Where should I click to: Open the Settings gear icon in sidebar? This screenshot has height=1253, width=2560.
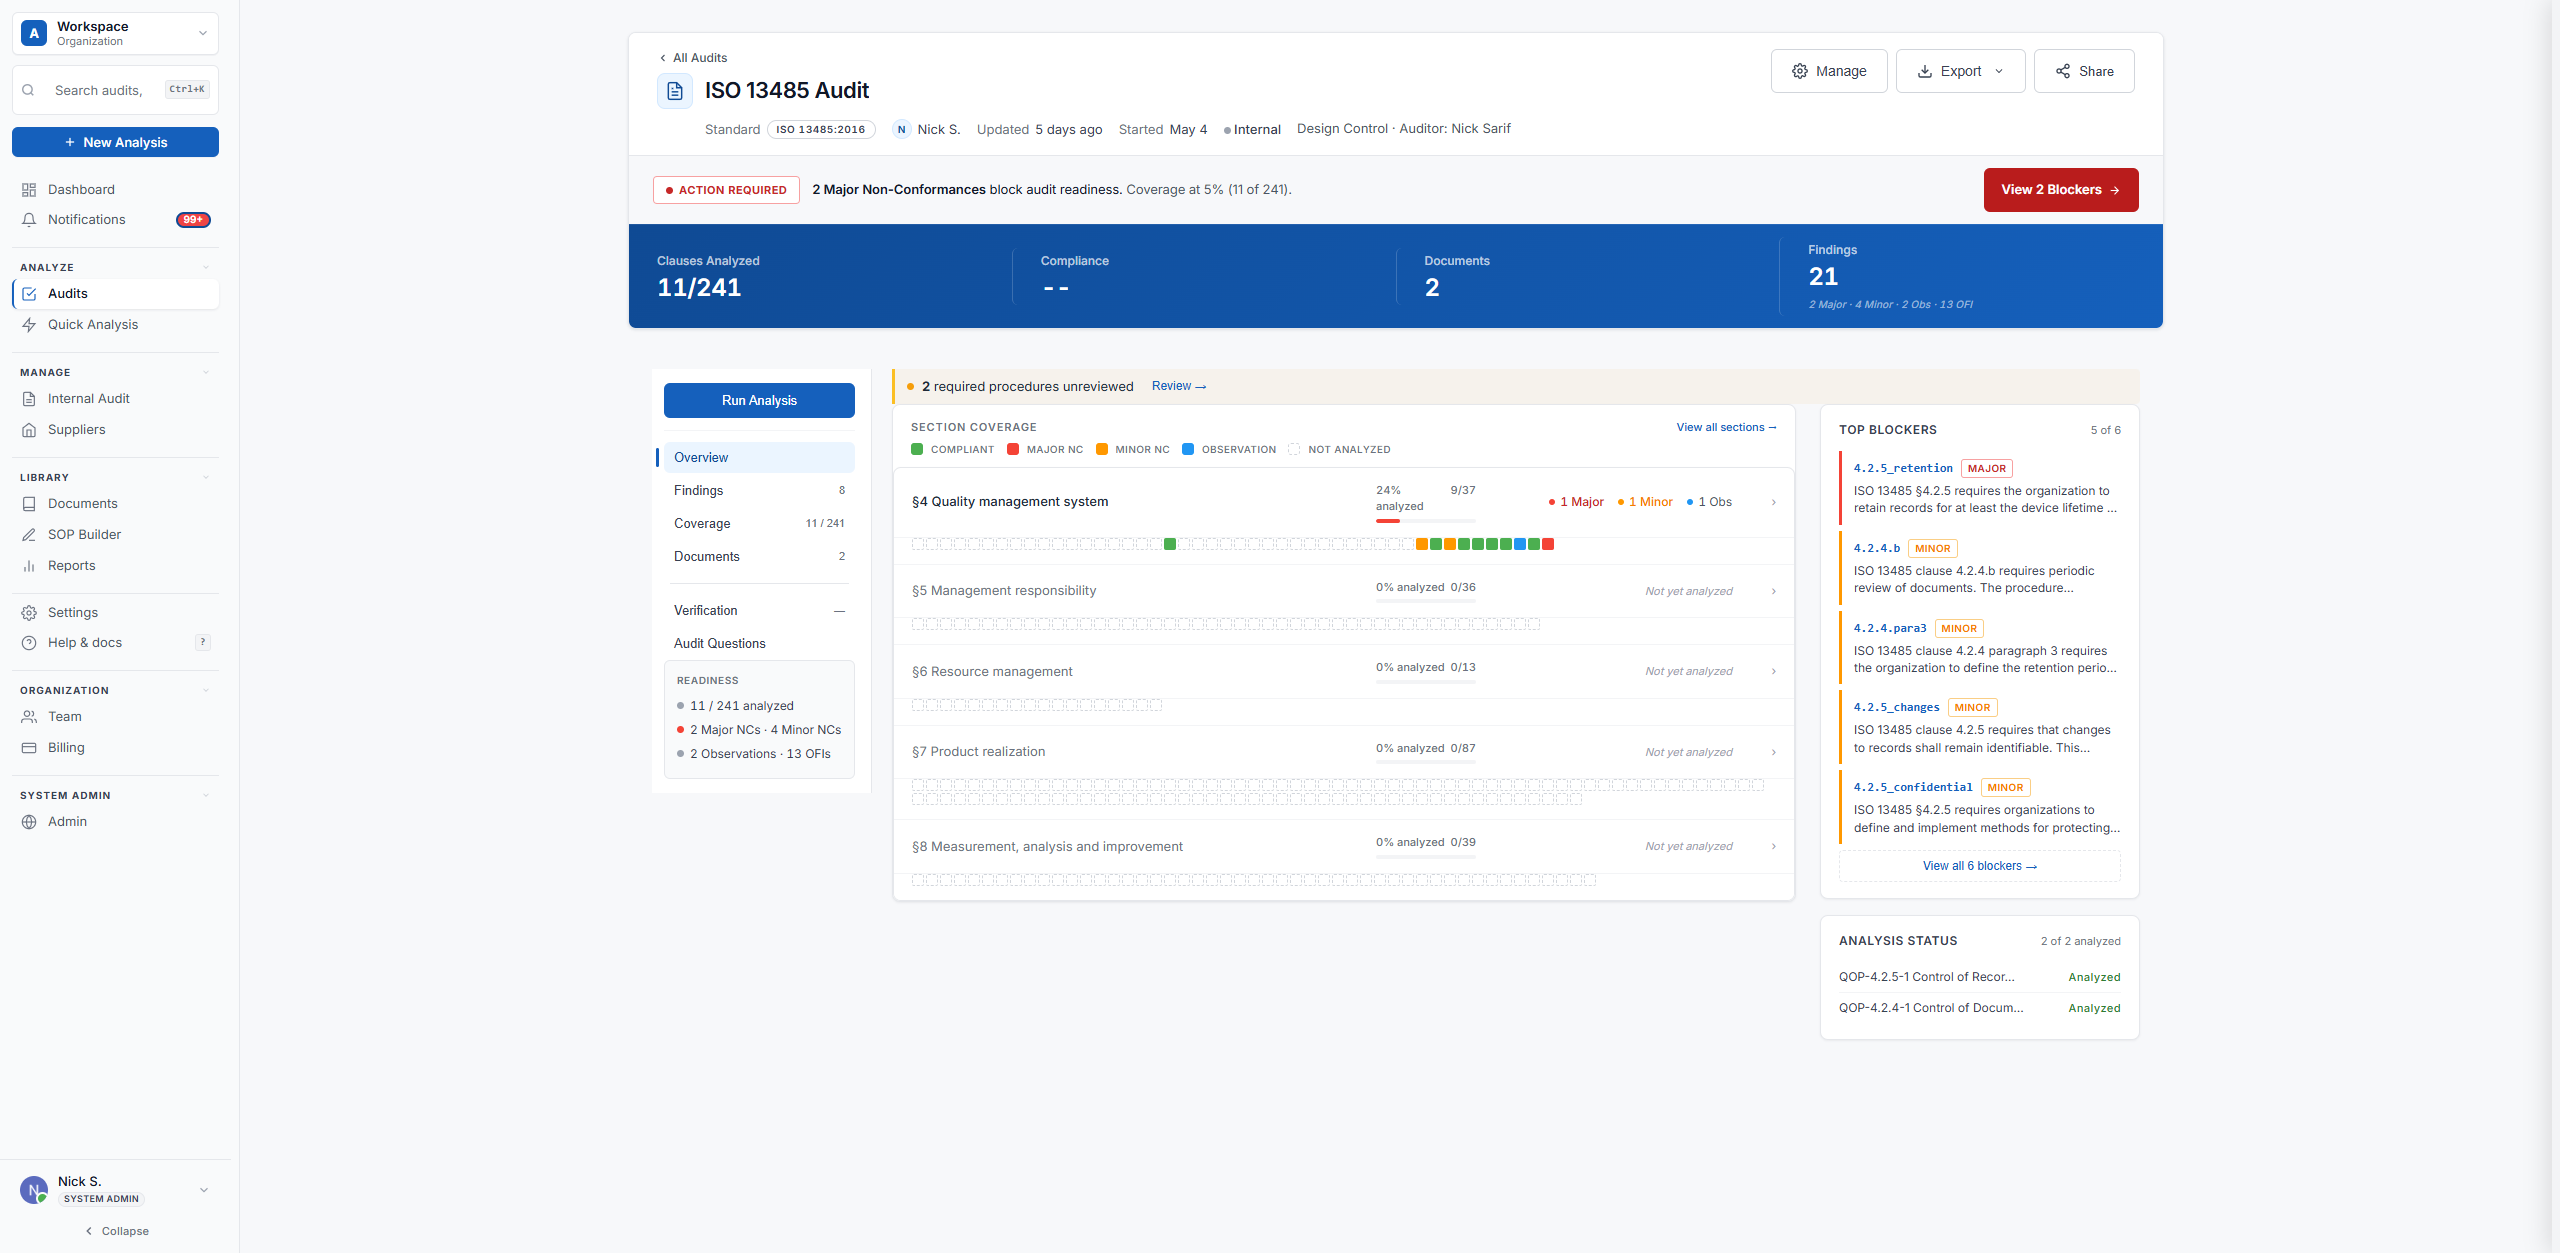pos(29,613)
